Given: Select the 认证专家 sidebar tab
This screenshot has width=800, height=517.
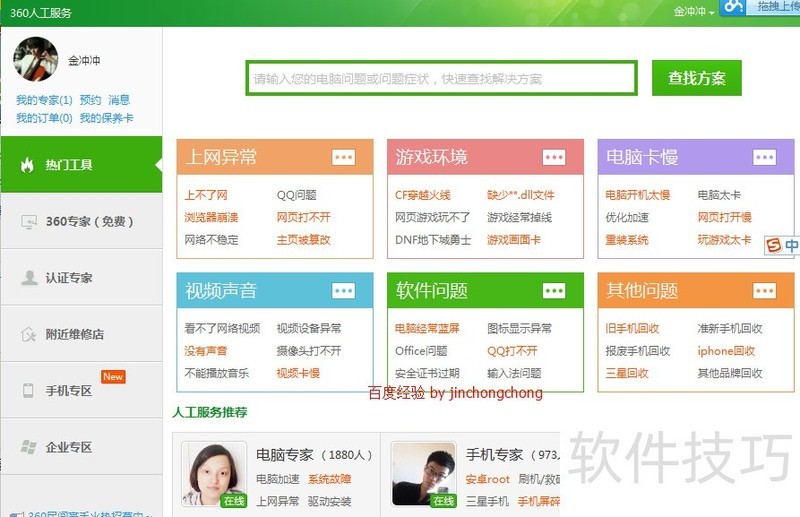Looking at the screenshot, I should (82, 278).
